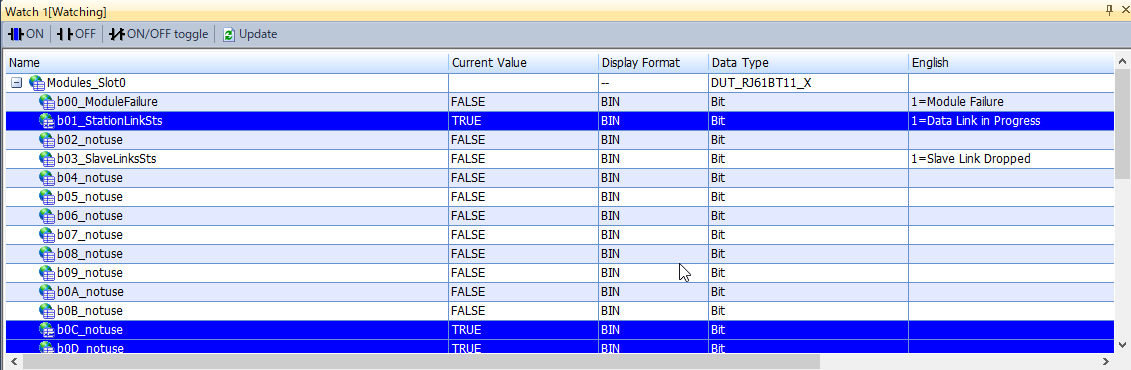Click the Update refresh icon
Viewport: 1131px width, 370px height.
click(x=229, y=35)
